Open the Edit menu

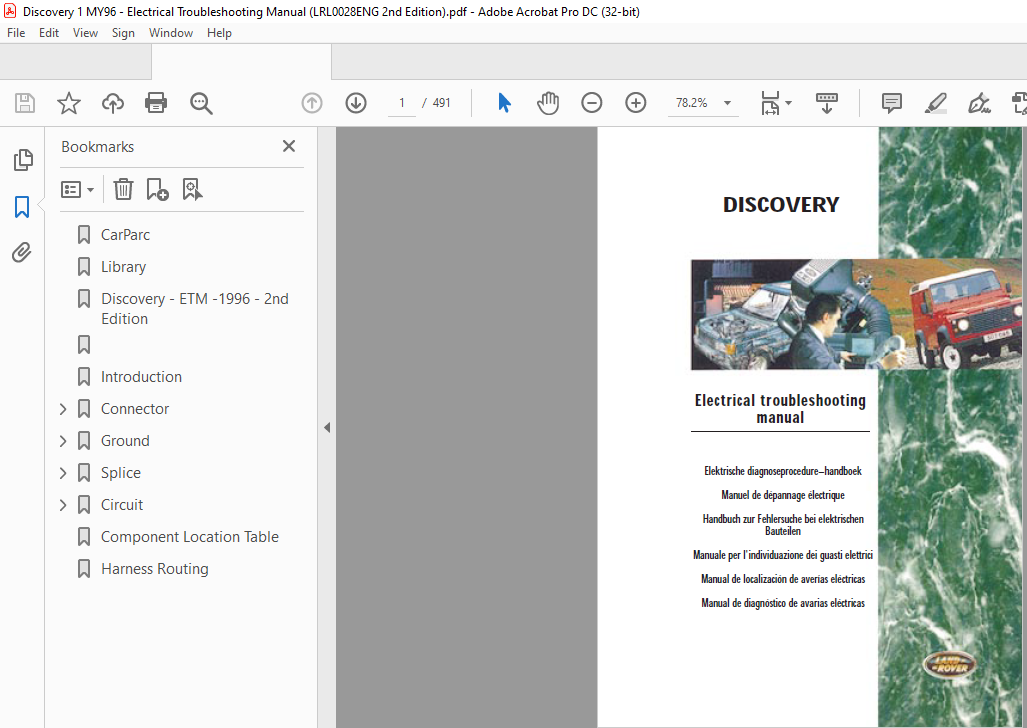coord(49,33)
